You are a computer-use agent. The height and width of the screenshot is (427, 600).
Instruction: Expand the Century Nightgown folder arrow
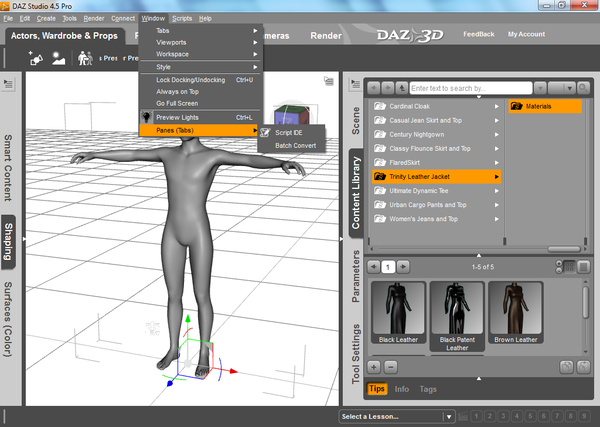click(496, 135)
